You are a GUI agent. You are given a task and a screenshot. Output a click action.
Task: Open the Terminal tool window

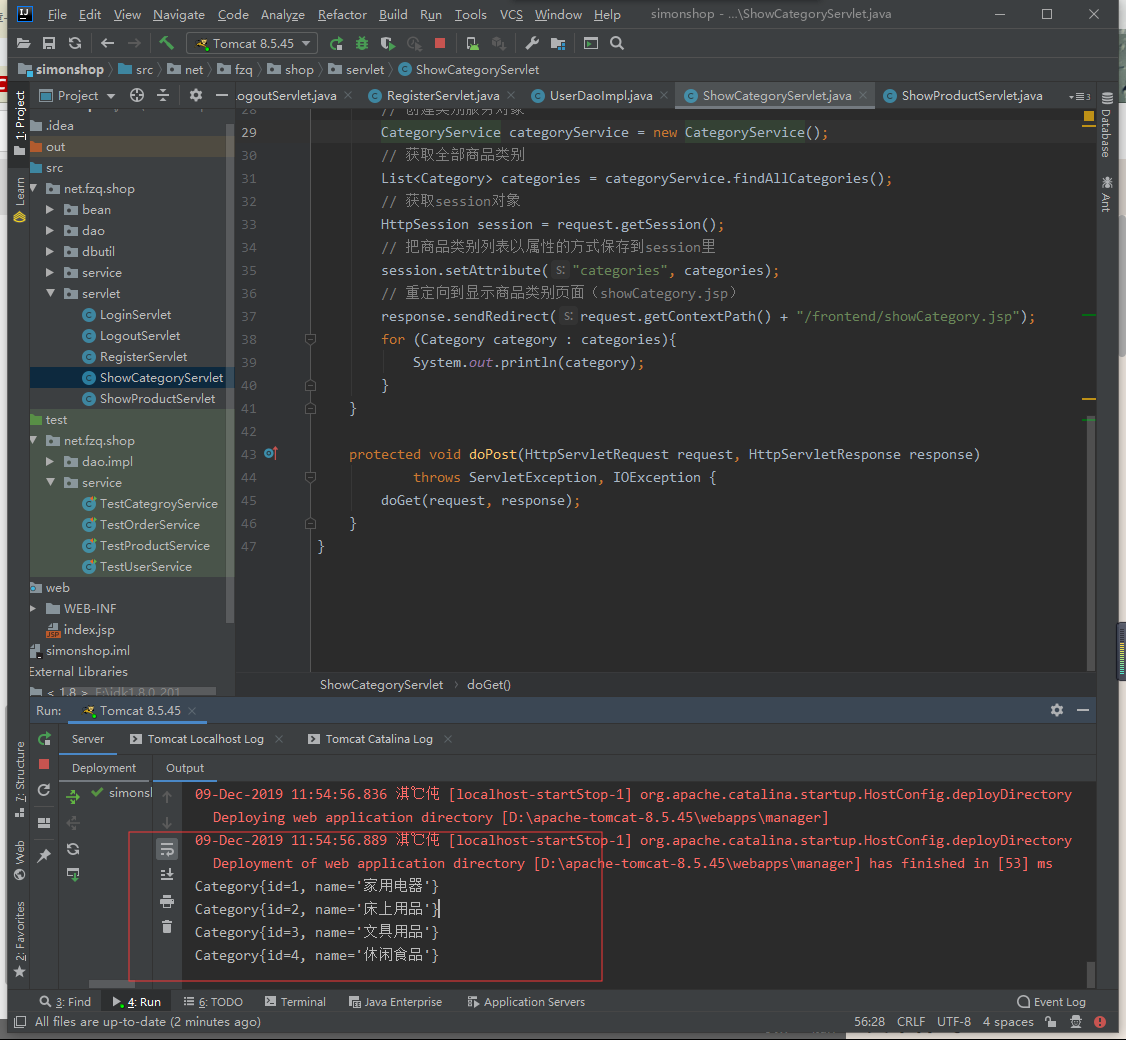[295, 1002]
